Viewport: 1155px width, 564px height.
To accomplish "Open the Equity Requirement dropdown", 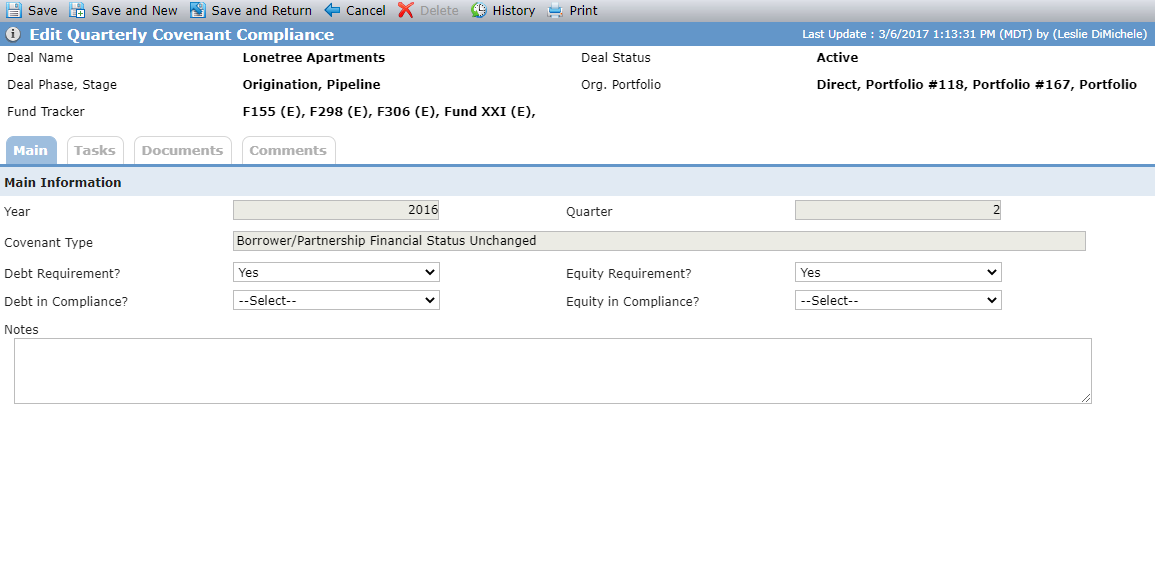I will point(898,272).
